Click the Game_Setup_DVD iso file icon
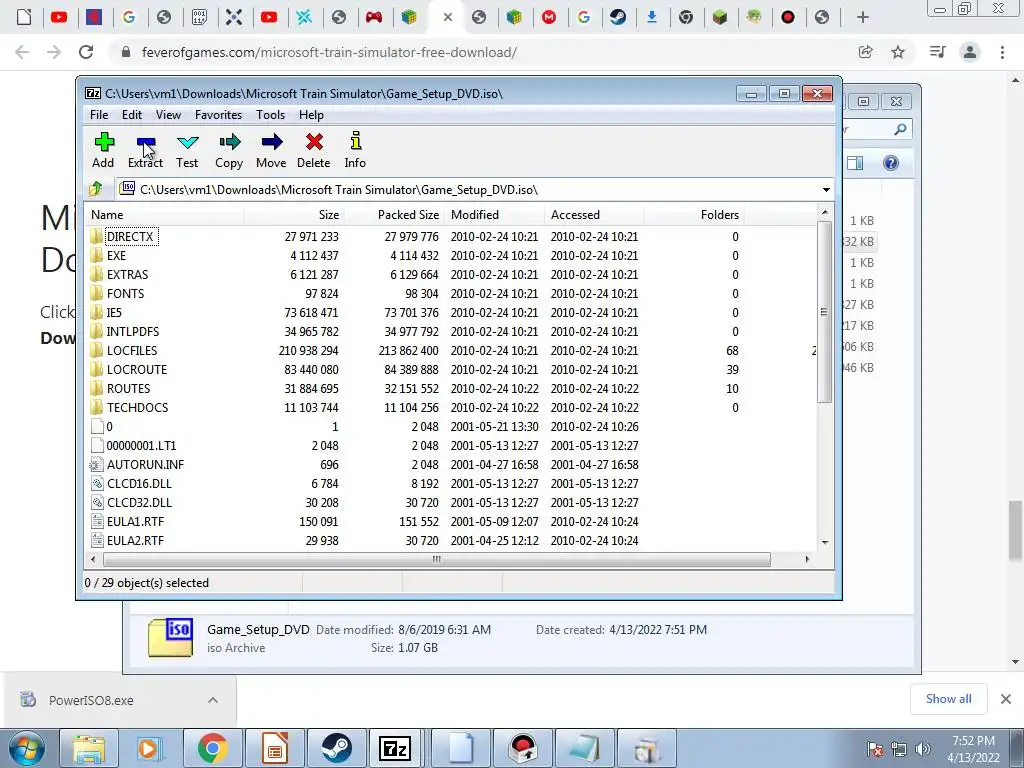 click(170, 637)
